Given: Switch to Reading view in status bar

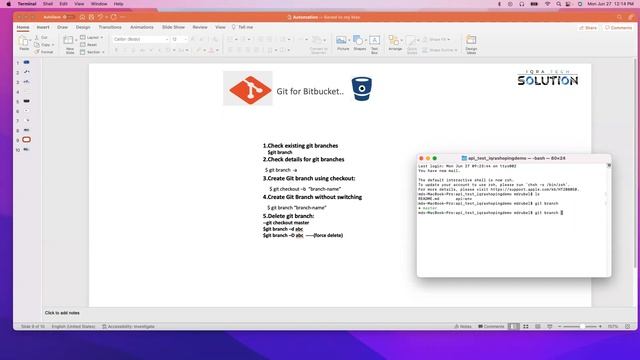Looking at the screenshot, I should coord(538,327).
